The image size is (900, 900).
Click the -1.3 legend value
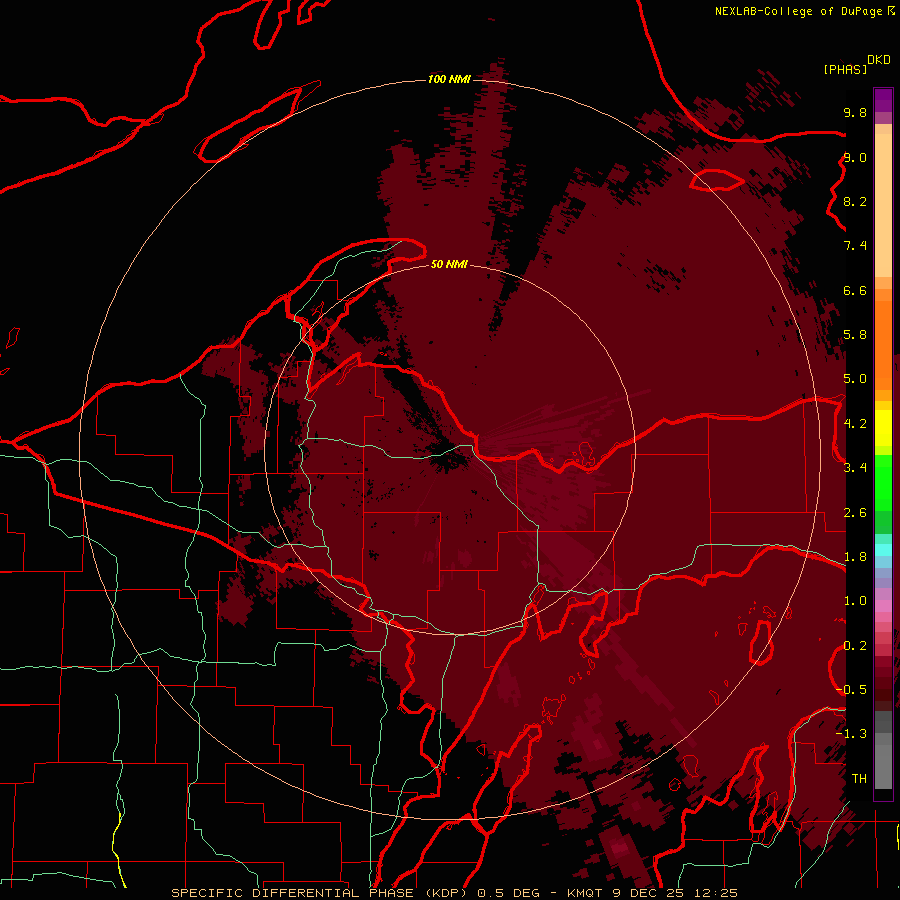point(851,734)
